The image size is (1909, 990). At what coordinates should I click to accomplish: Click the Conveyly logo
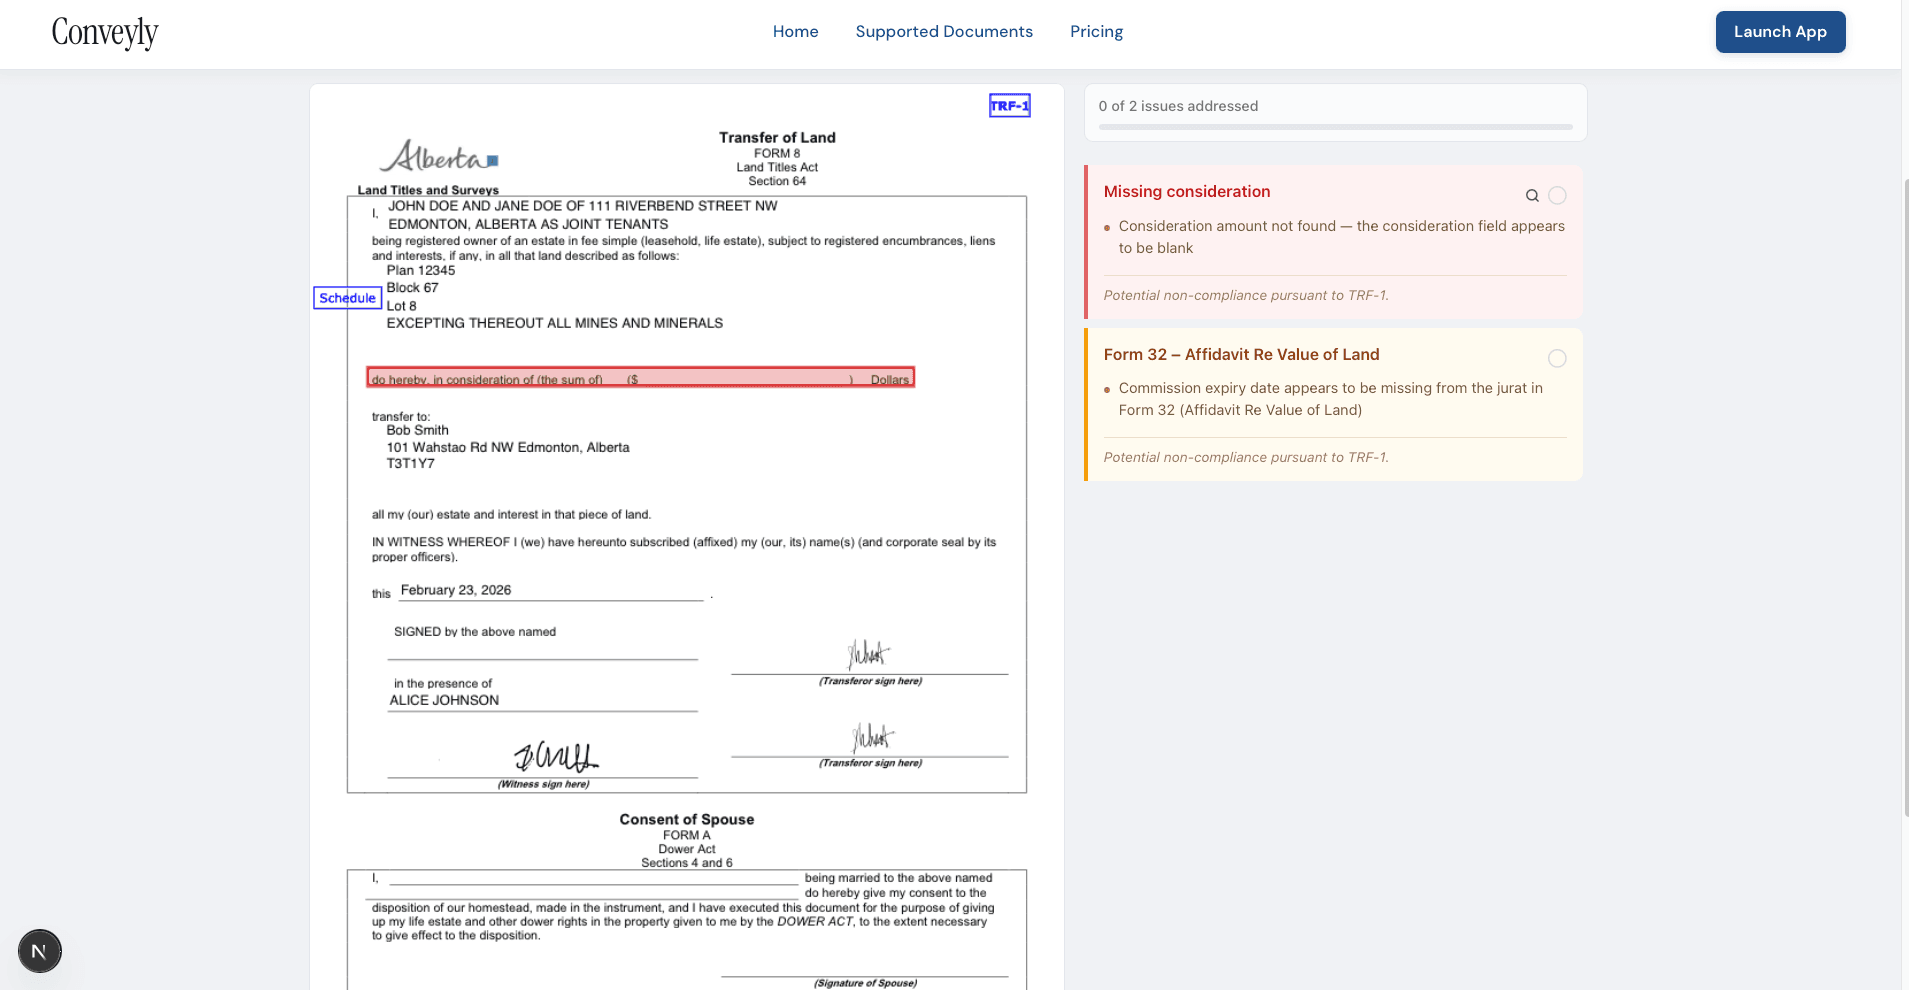click(x=105, y=33)
